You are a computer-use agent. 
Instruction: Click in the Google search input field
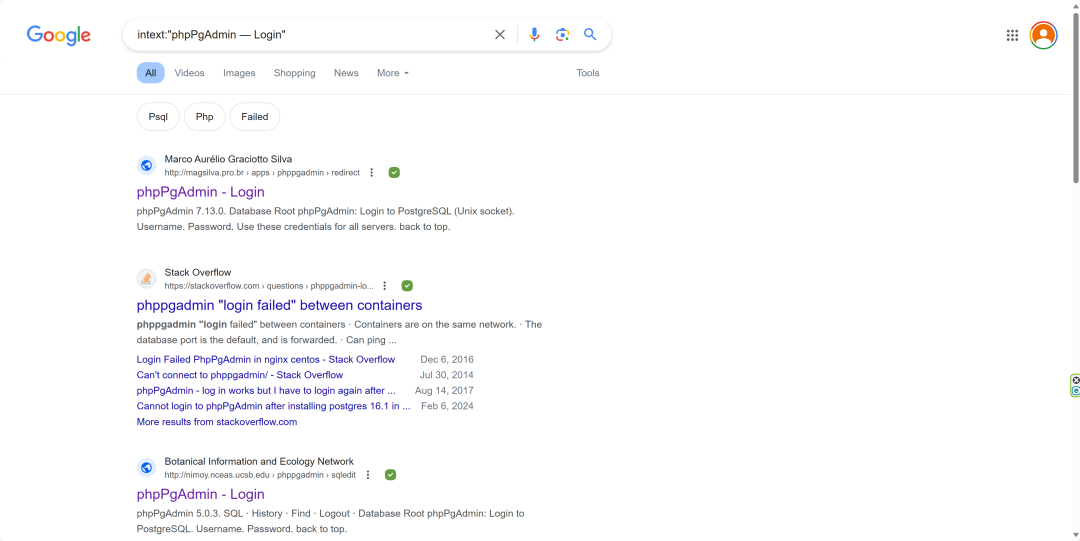[x=310, y=34]
